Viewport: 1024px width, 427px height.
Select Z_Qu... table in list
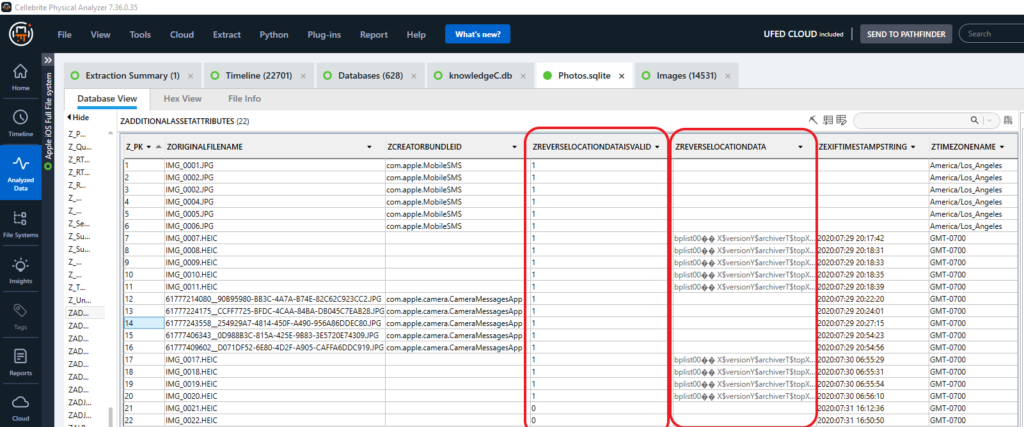(80, 147)
